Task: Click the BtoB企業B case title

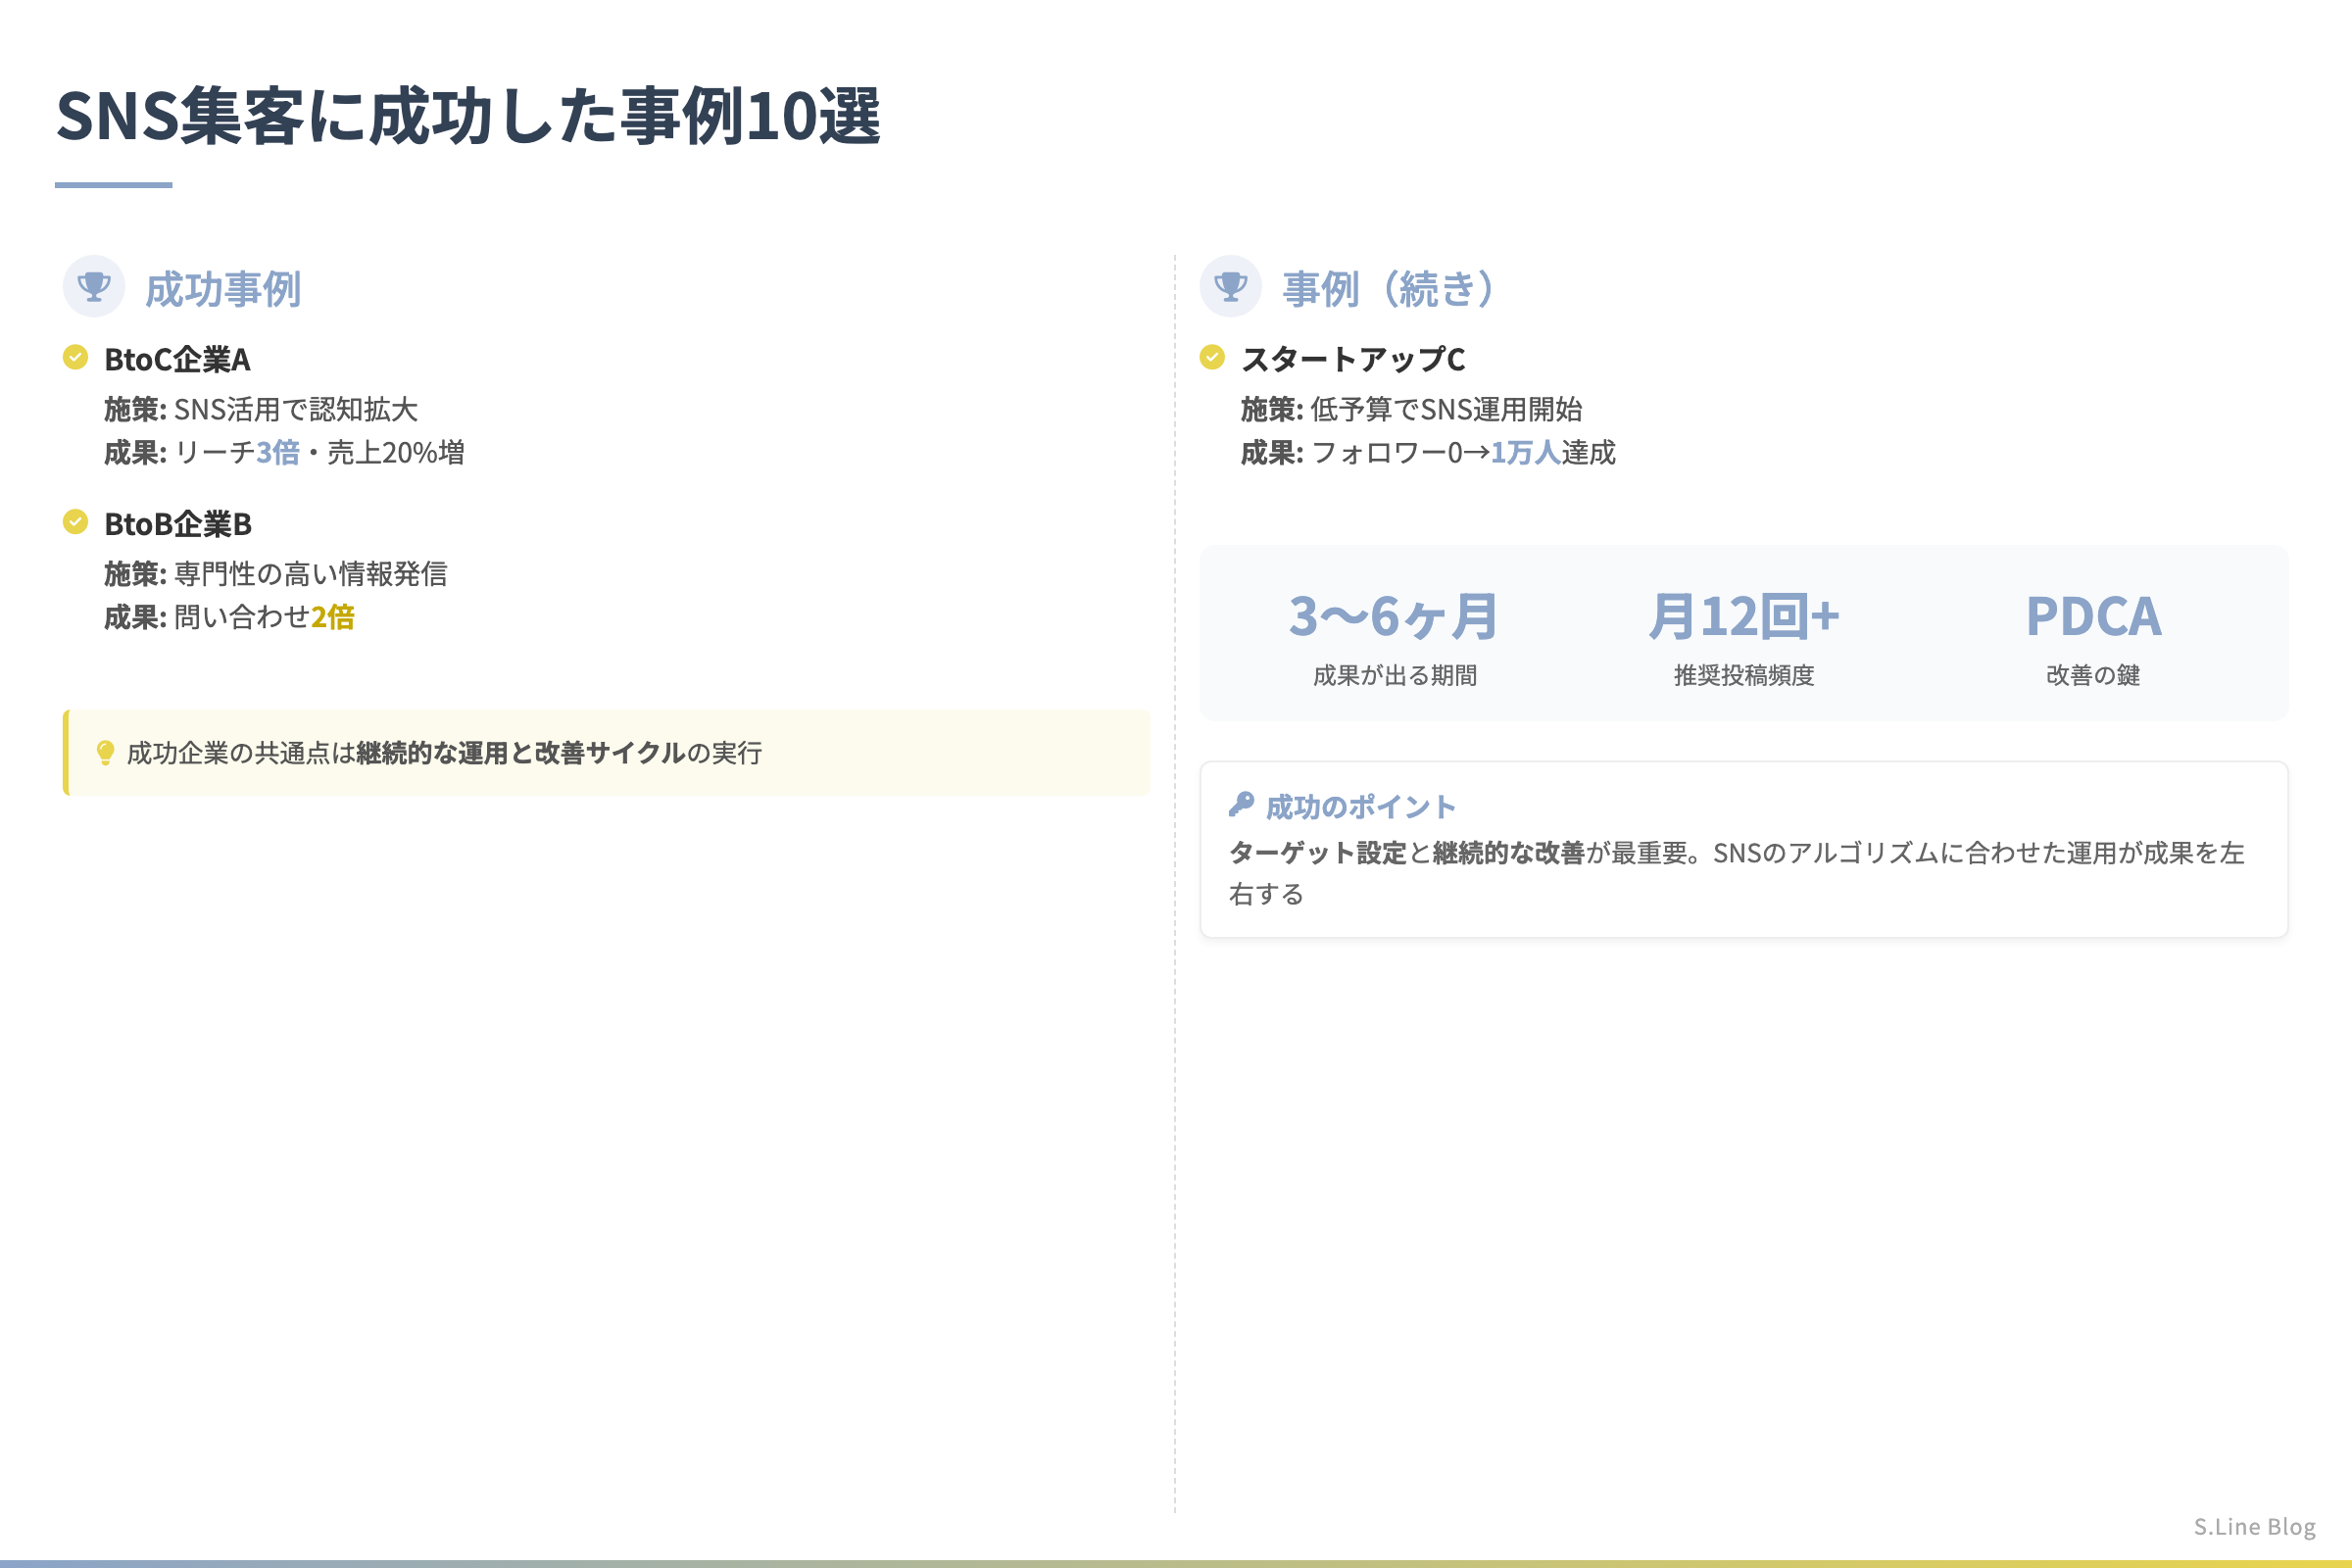Action: 178,523
